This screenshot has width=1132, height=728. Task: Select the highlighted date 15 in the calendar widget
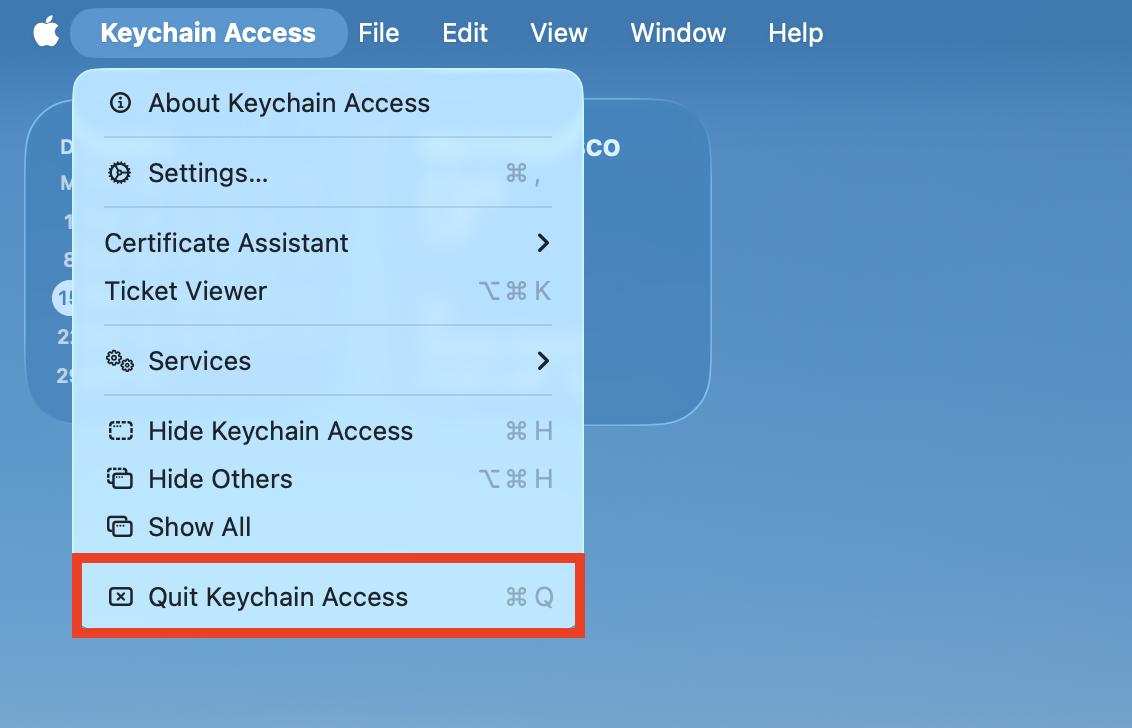point(65,297)
